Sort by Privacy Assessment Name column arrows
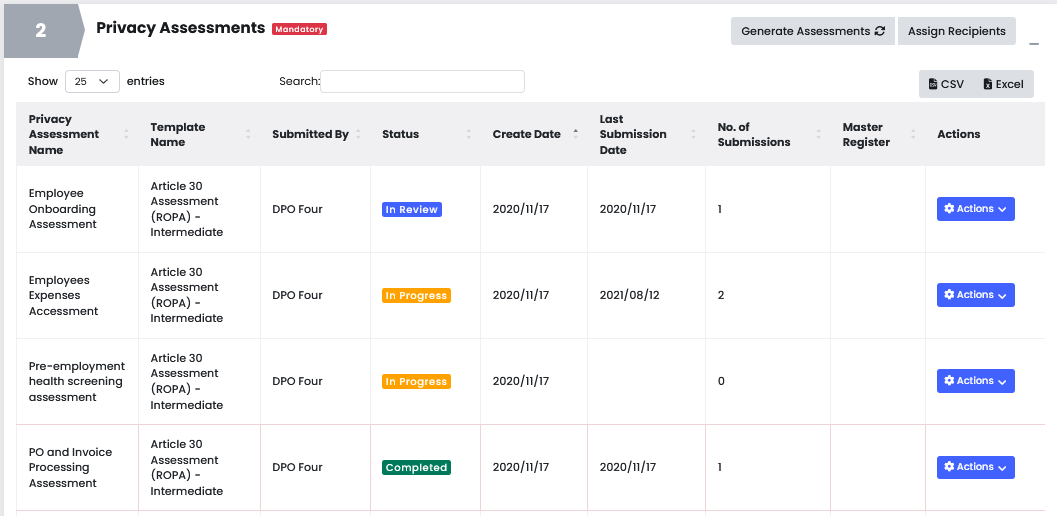The image size is (1057, 516). point(126,134)
